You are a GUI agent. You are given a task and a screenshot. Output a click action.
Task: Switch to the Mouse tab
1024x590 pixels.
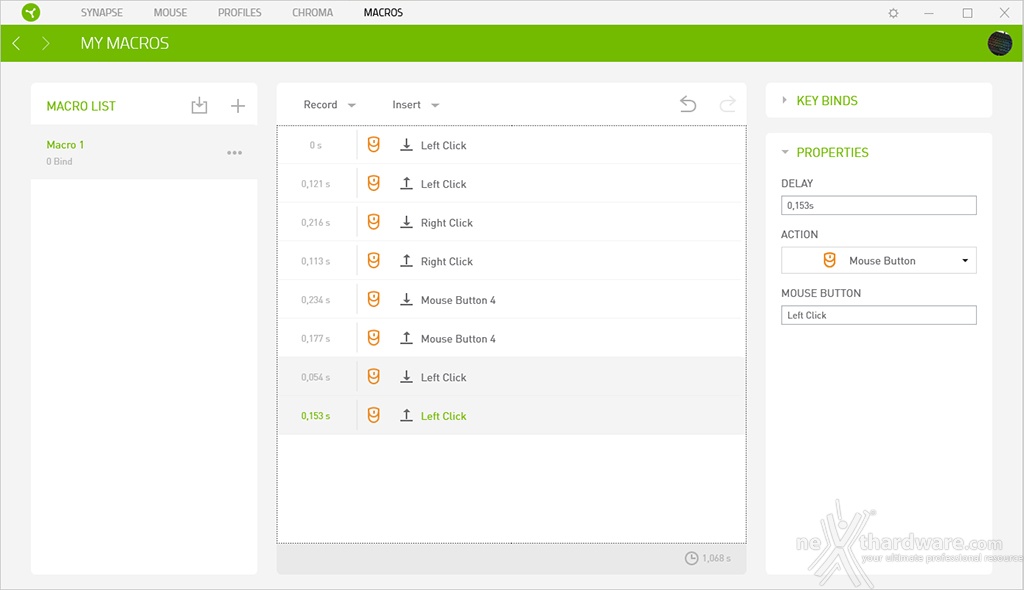(170, 12)
